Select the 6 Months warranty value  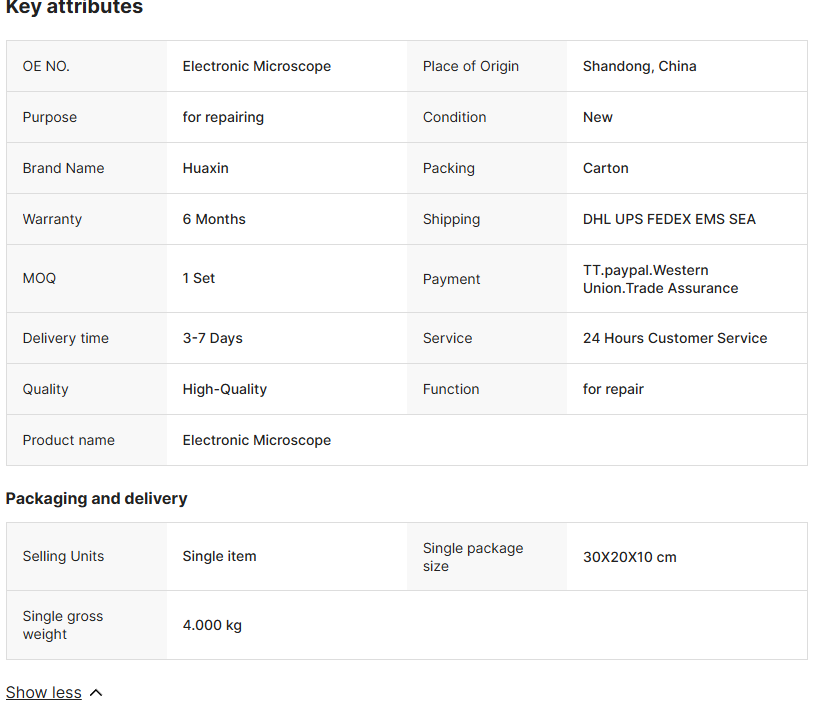214,219
